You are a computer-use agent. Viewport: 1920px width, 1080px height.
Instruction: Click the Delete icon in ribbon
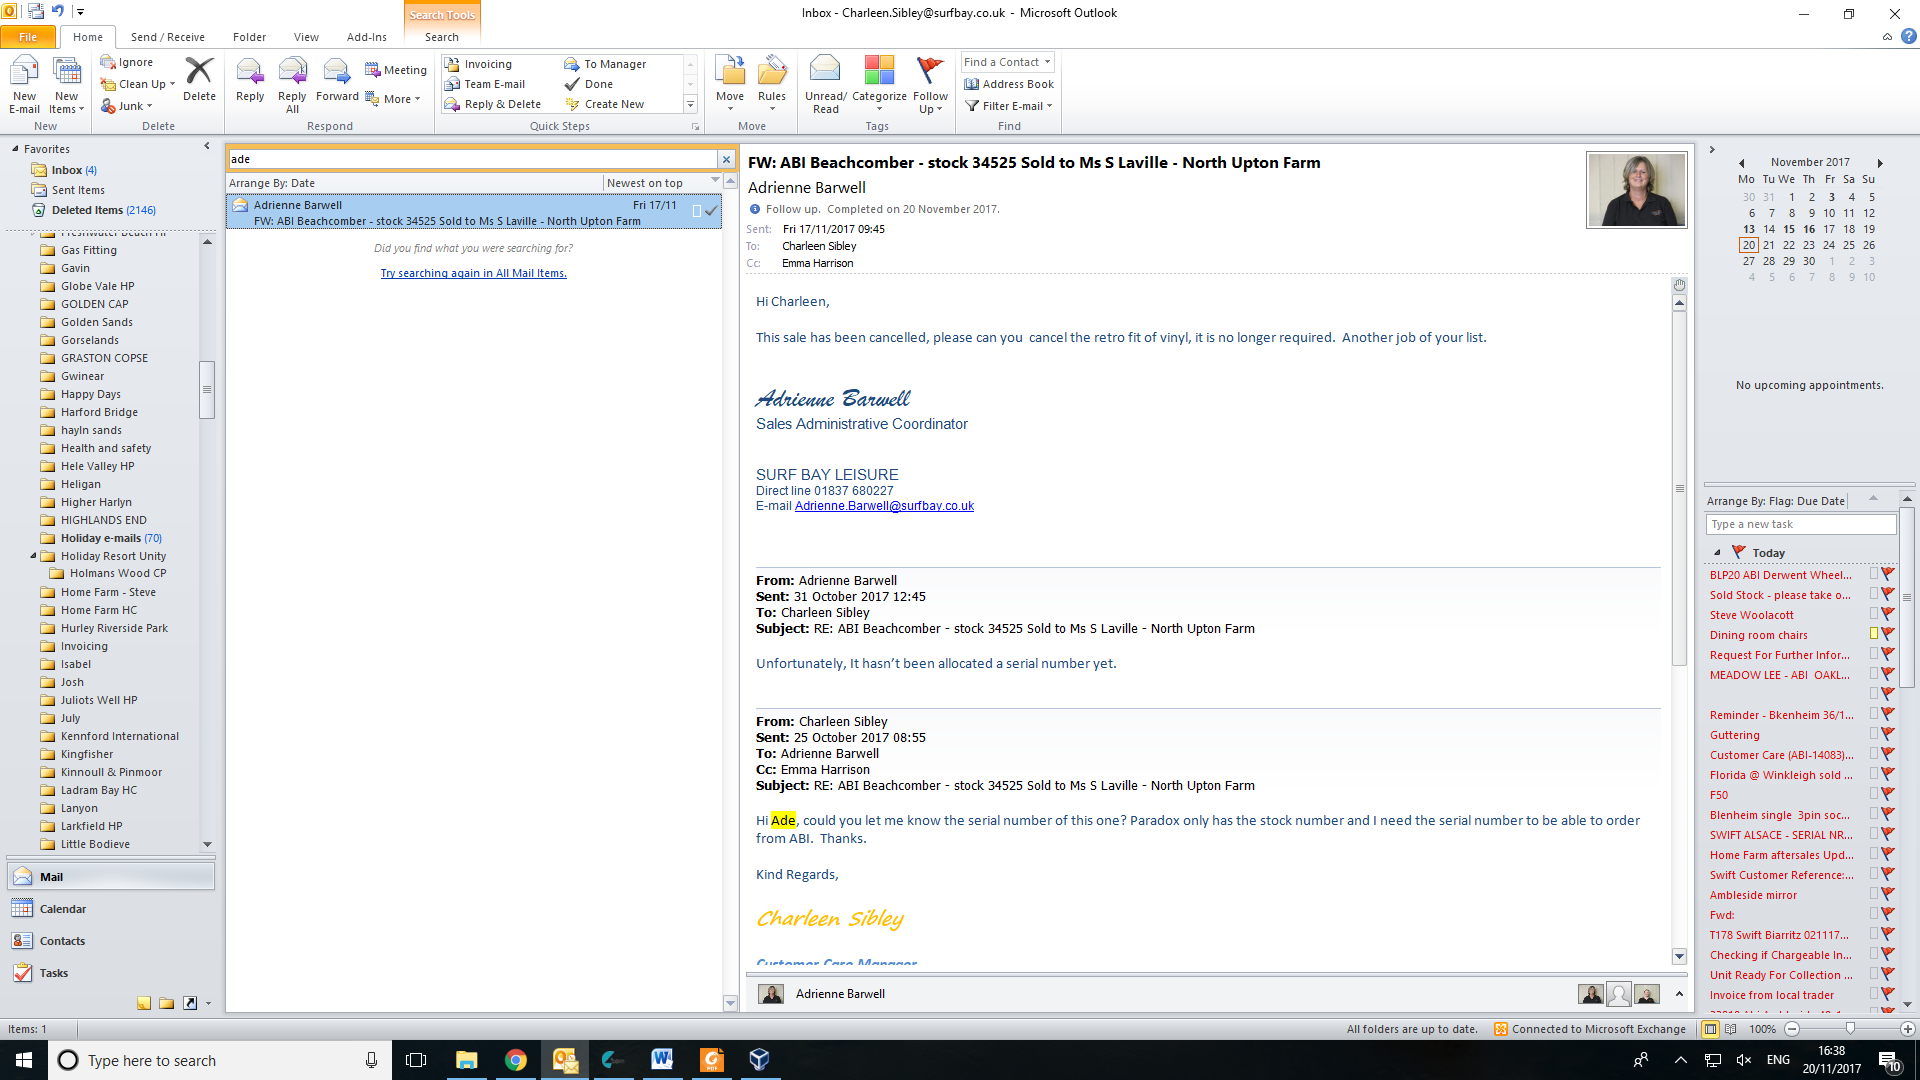click(x=199, y=72)
